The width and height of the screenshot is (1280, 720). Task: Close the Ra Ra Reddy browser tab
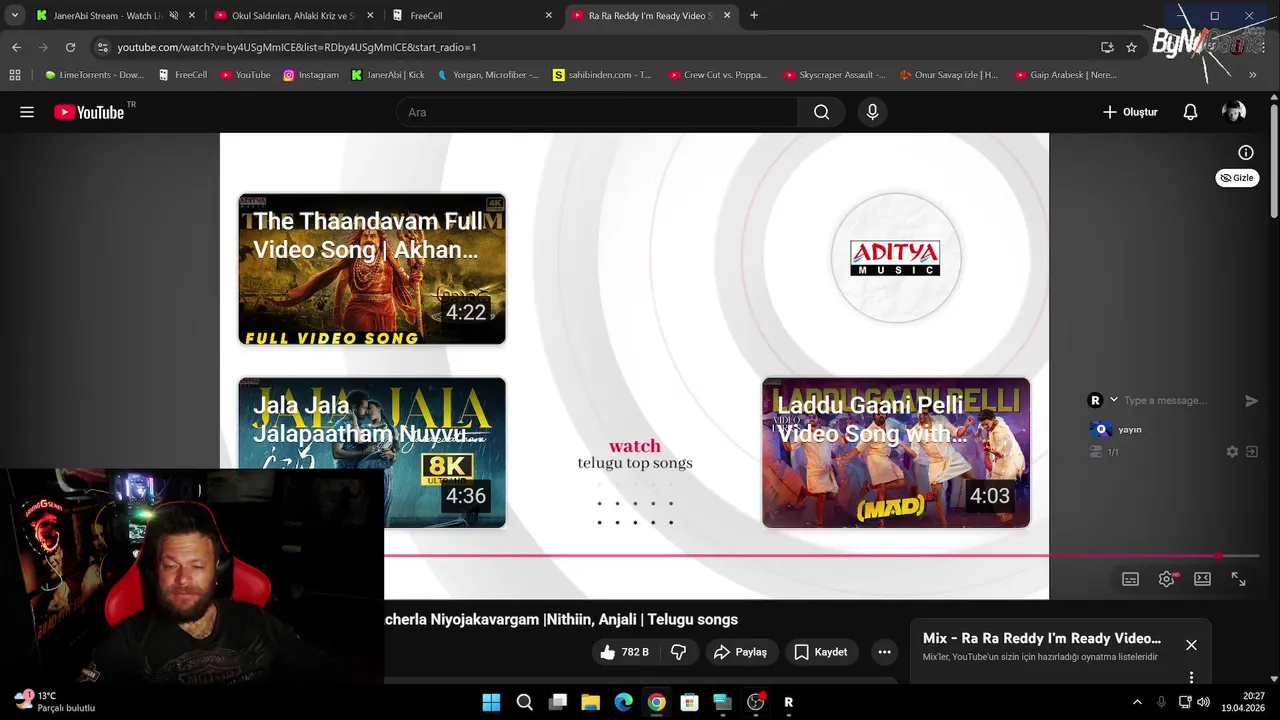(727, 15)
